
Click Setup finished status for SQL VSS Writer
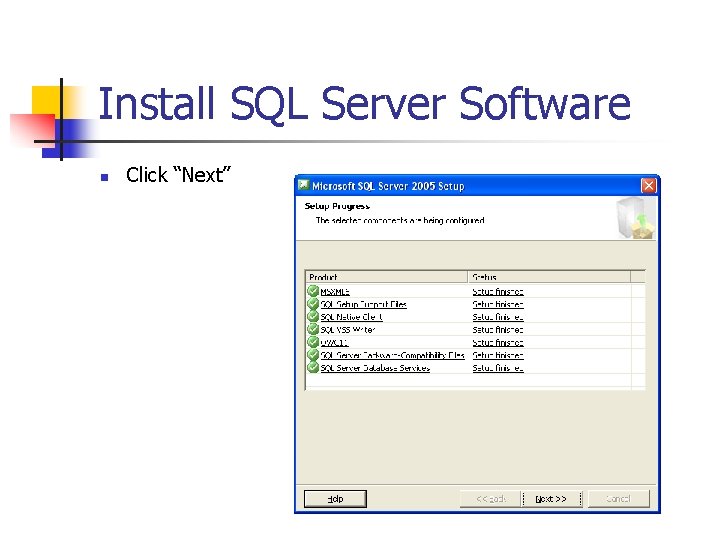[x=498, y=330]
